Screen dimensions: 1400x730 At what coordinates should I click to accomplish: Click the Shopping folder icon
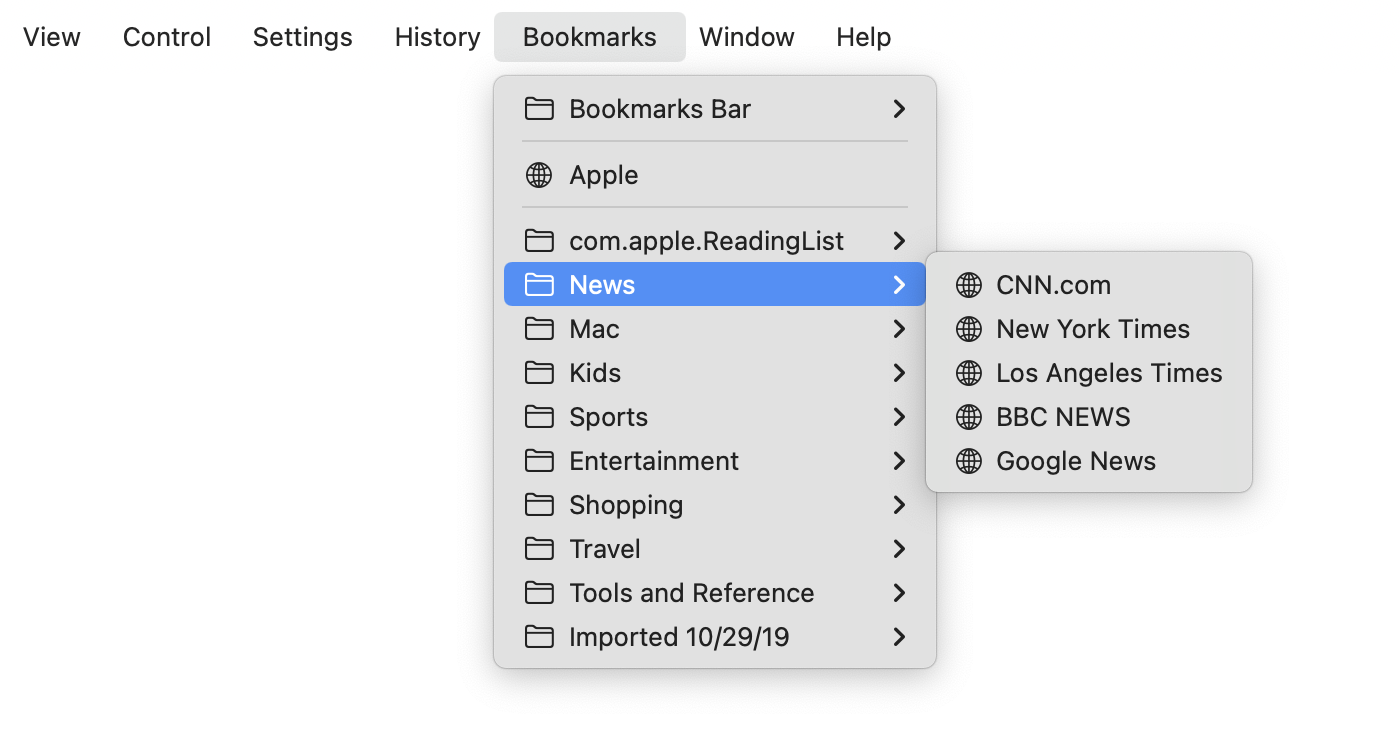tap(539, 505)
